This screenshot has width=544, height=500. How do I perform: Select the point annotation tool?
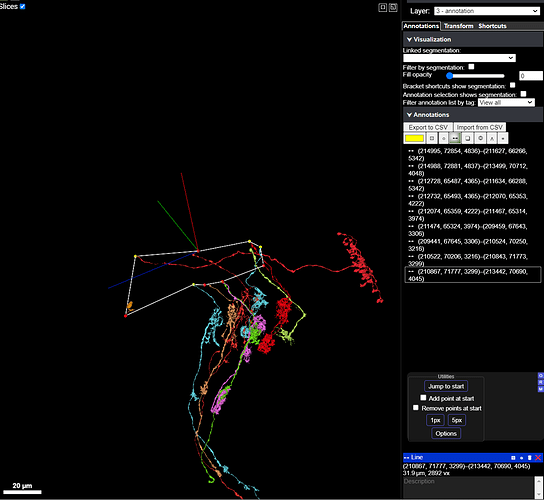point(443,138)
